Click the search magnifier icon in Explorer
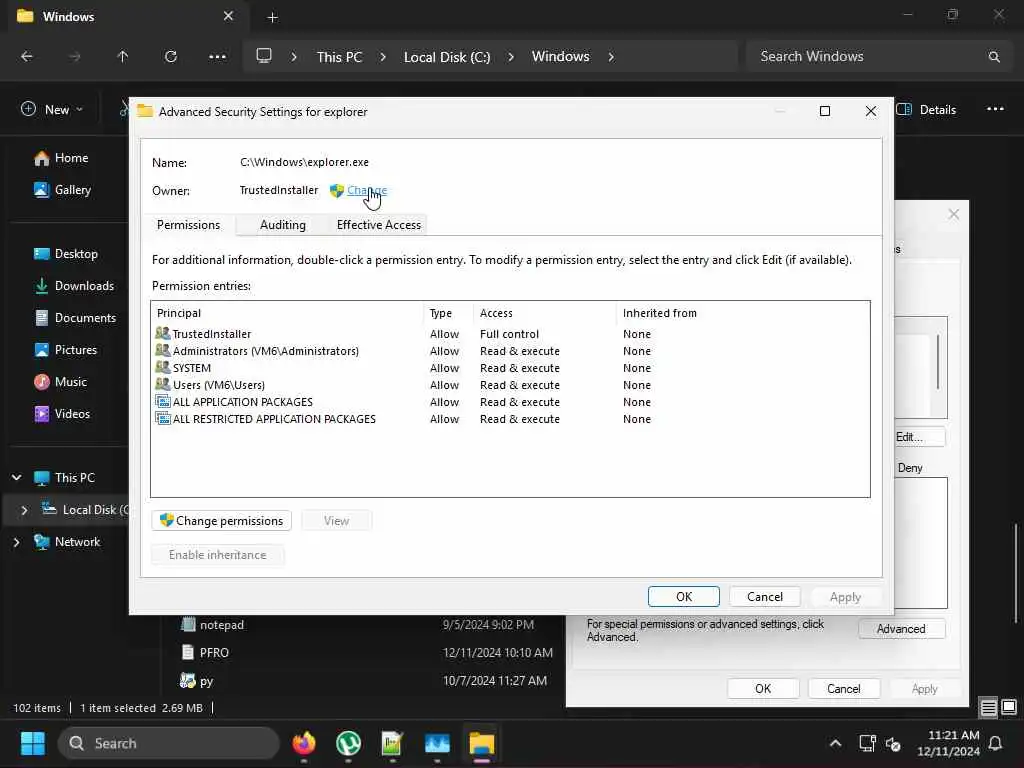The width and height of the screenshot is (1024, 768). 994,57
